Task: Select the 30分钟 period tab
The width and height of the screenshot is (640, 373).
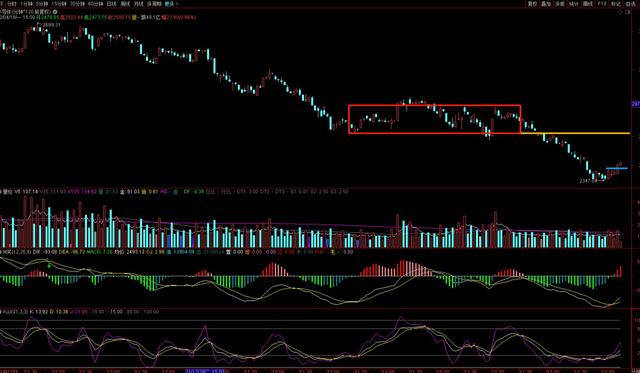Action: [x=77, y=4]
